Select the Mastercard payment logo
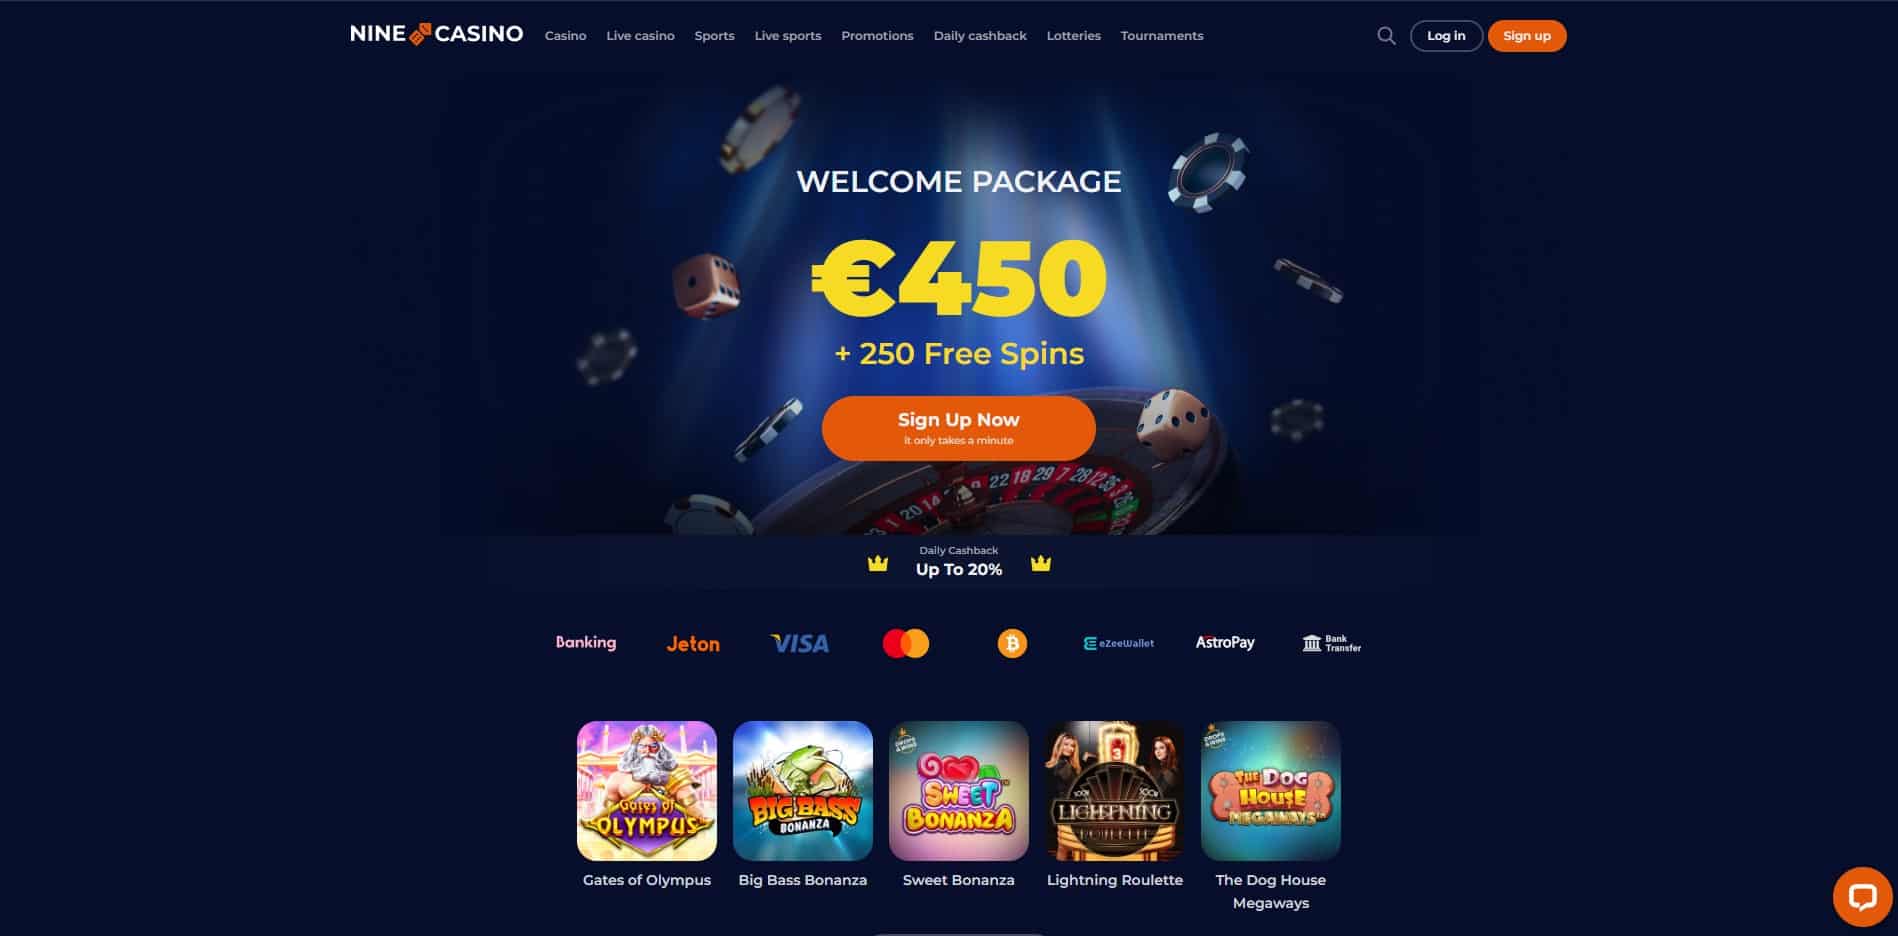Viewport: 1898px width, 936px height. (906, 643)
